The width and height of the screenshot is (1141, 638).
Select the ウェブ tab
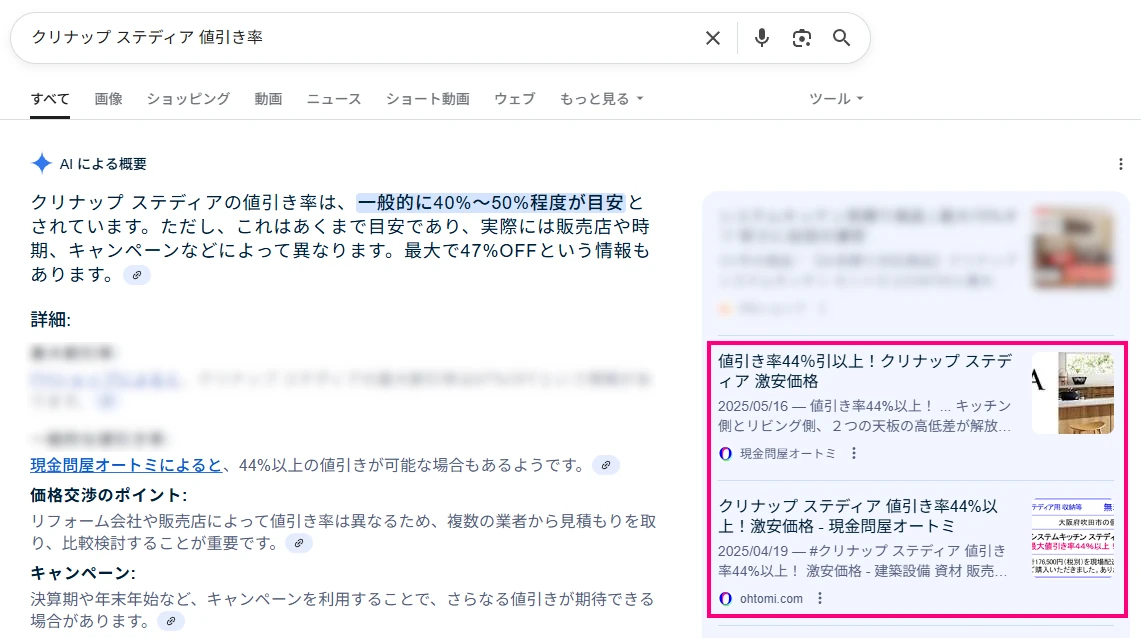[x=514, y=99]
